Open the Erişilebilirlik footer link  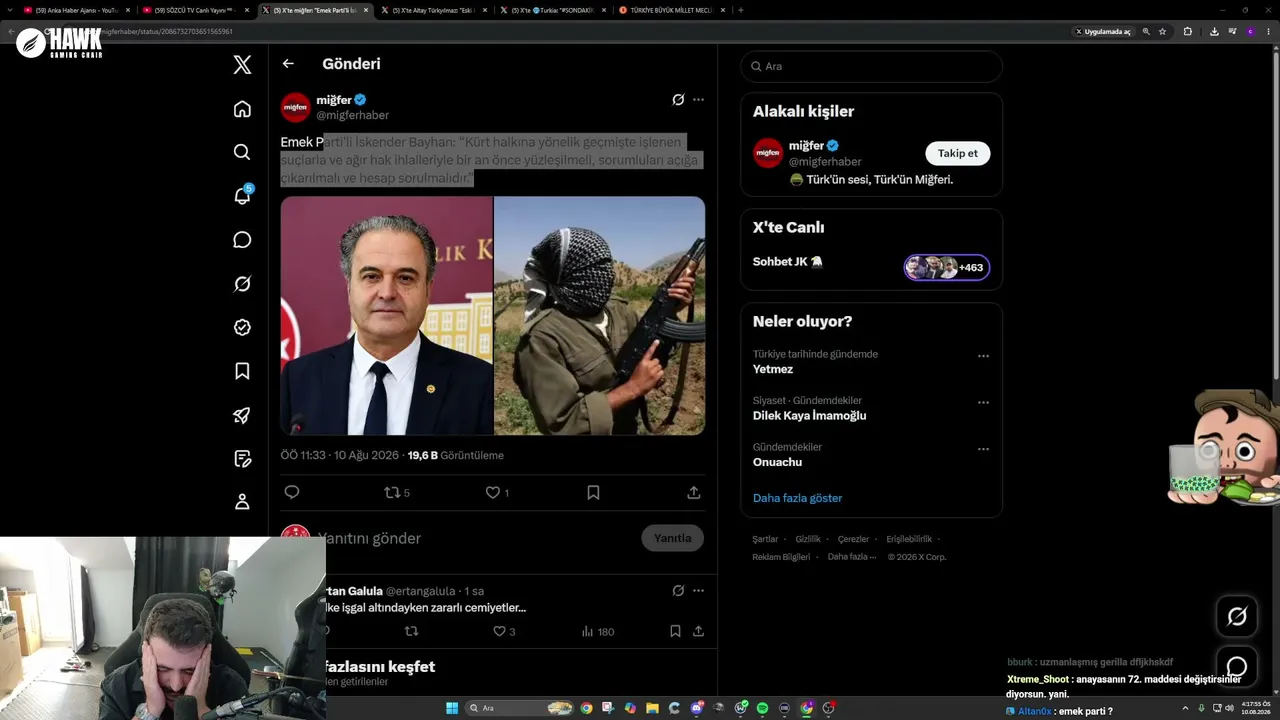pos(909,539)
